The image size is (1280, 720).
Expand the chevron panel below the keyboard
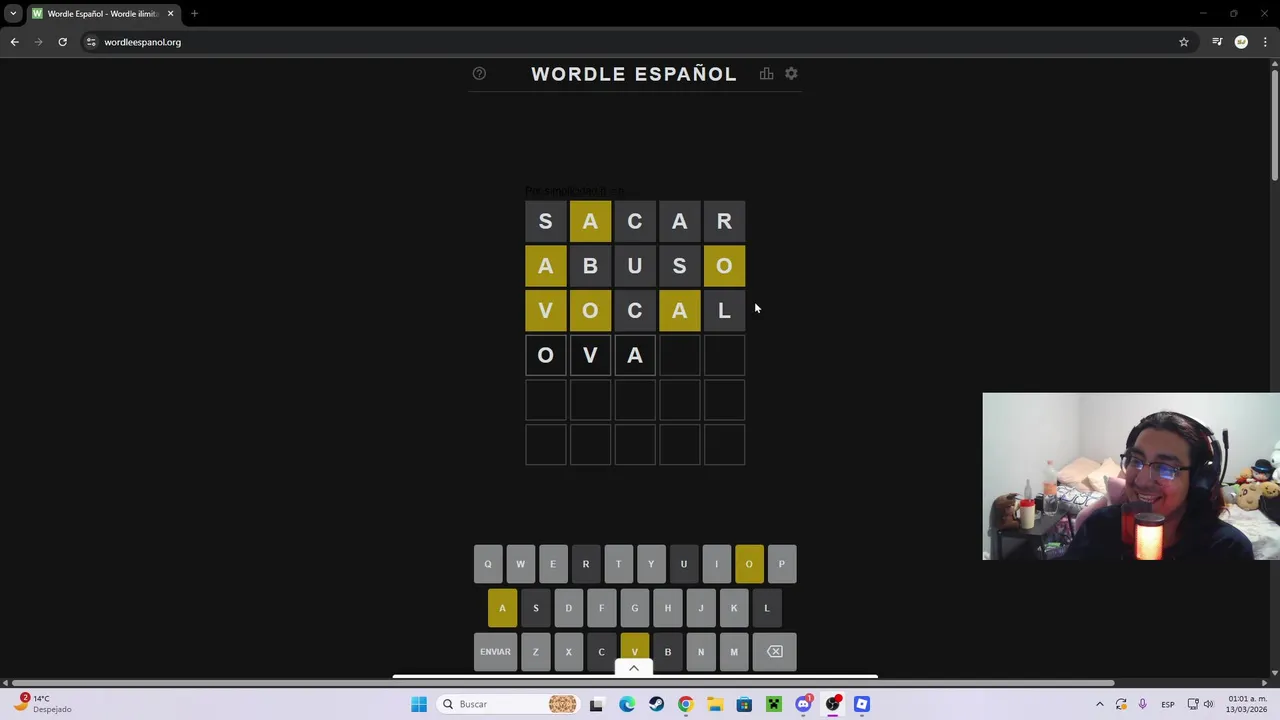tap(634, 668)
